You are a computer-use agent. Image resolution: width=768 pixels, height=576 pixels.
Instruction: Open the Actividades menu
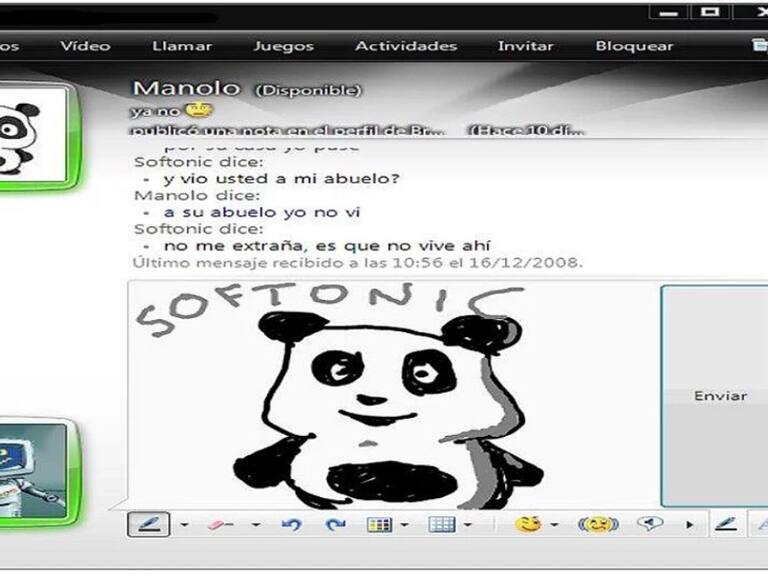(406, 46)
